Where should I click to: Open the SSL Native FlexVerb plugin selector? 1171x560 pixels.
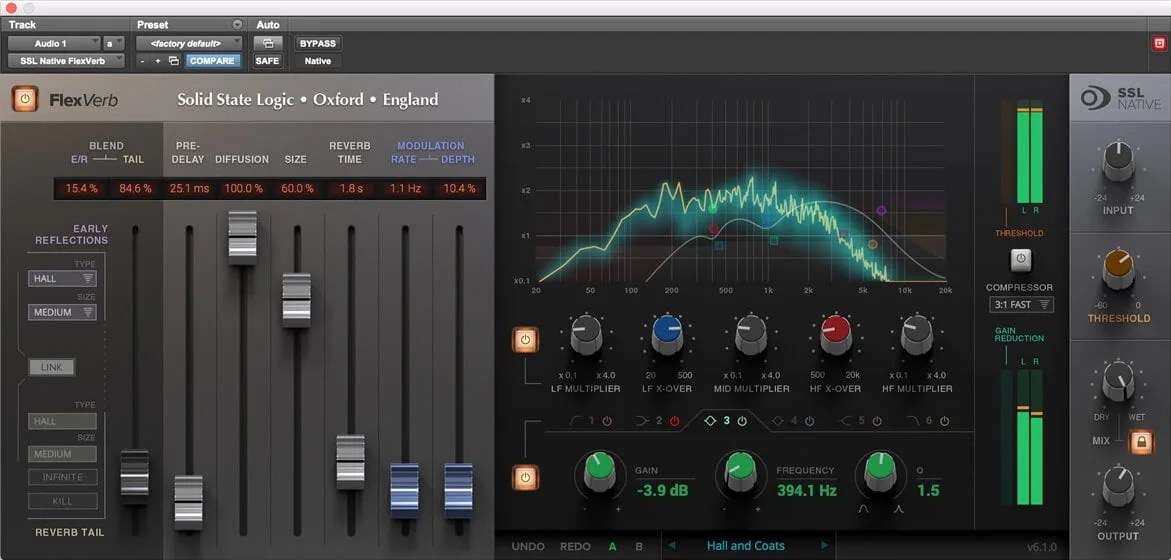(66, 60)
